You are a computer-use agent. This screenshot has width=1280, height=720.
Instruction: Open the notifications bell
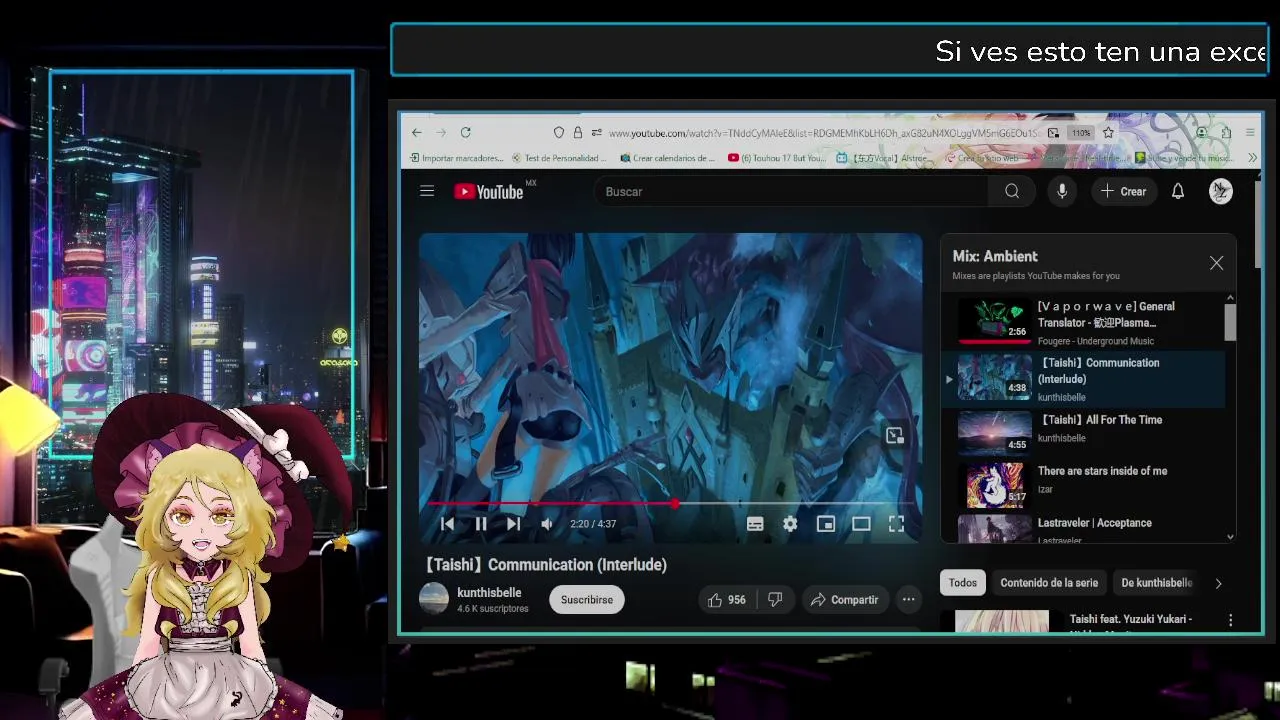pos(1178,191)
